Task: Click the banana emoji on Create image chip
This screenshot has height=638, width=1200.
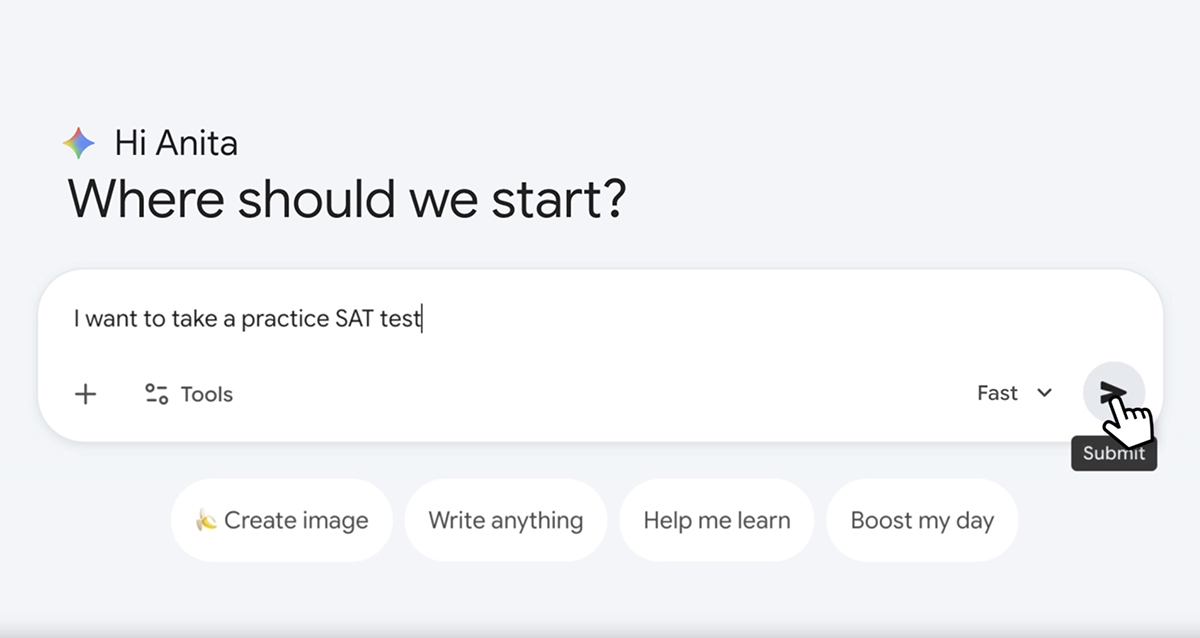Action: pos(204,520)
